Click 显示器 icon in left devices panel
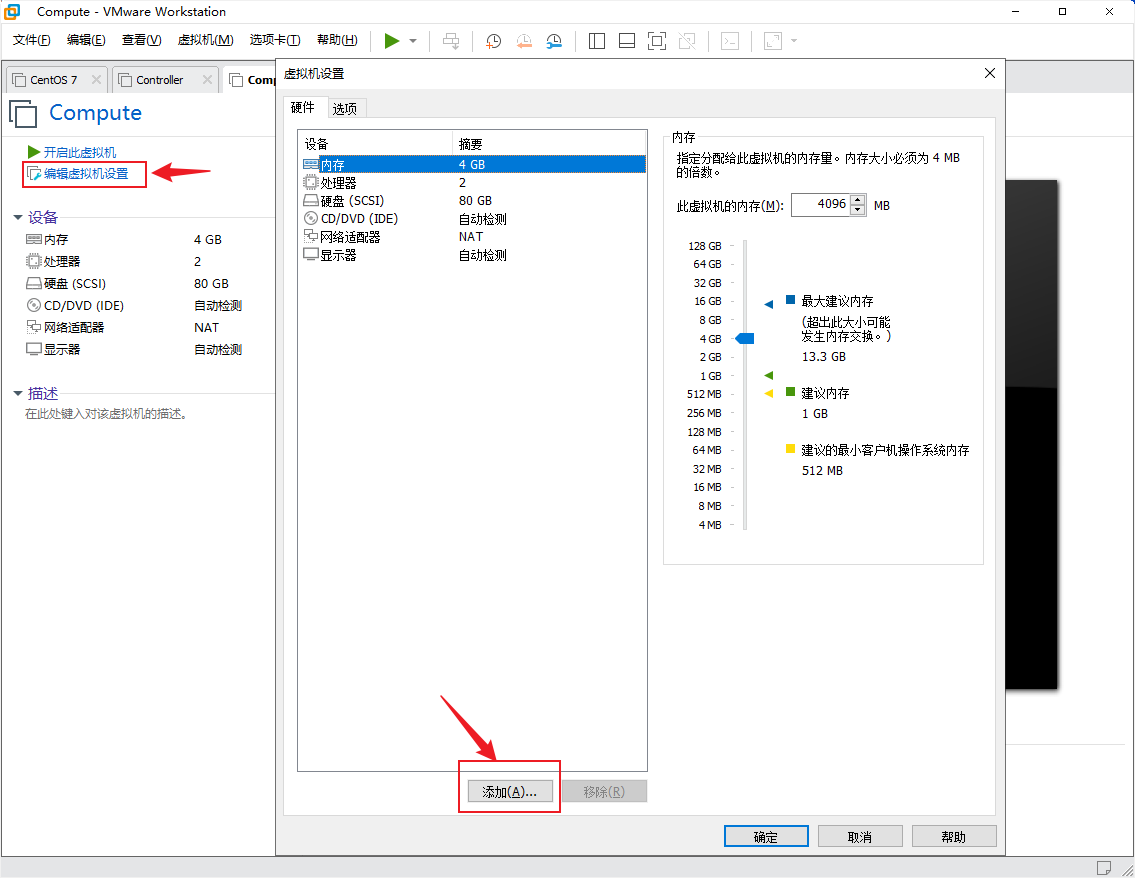Viewport: 1135px width, 878px height. click(x=34, y=349)
